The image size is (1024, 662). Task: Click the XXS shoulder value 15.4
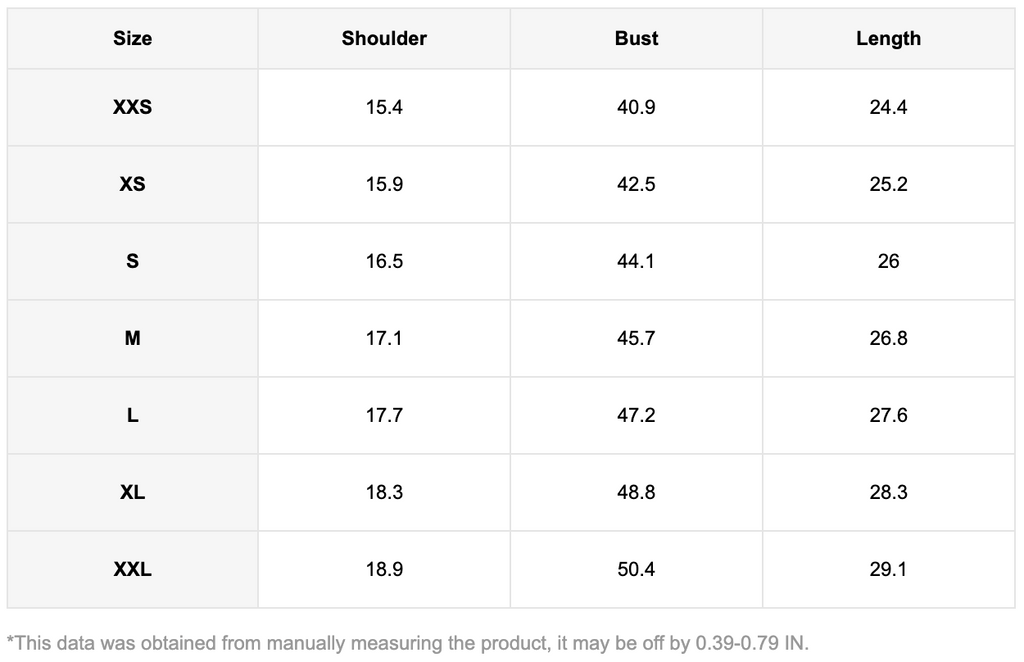point(384,107)
